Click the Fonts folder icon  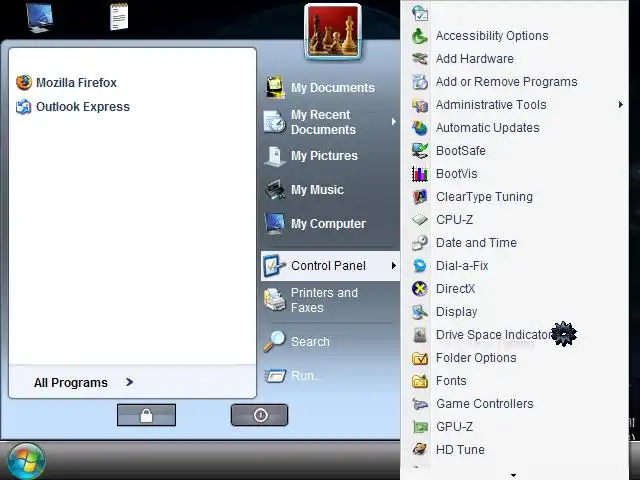pyautogui.click(x=420, y=381)
